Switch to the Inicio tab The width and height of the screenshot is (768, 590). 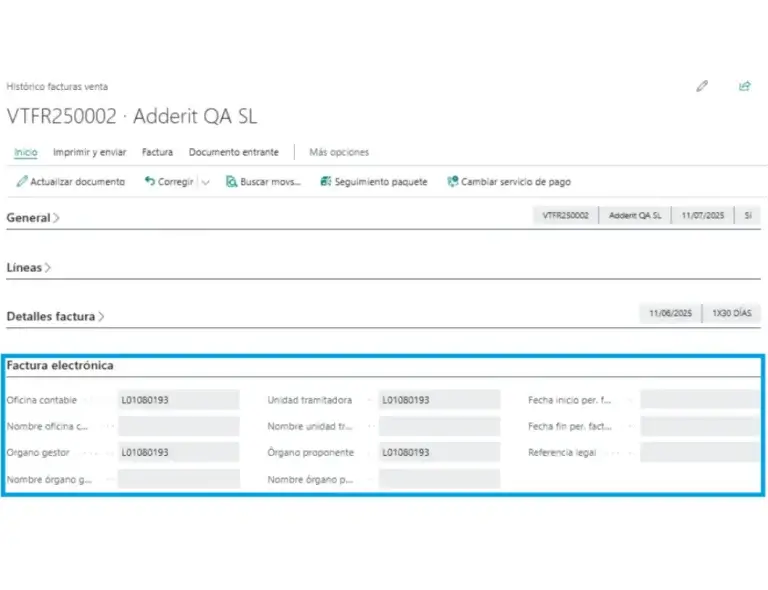[x=26, y=152]
